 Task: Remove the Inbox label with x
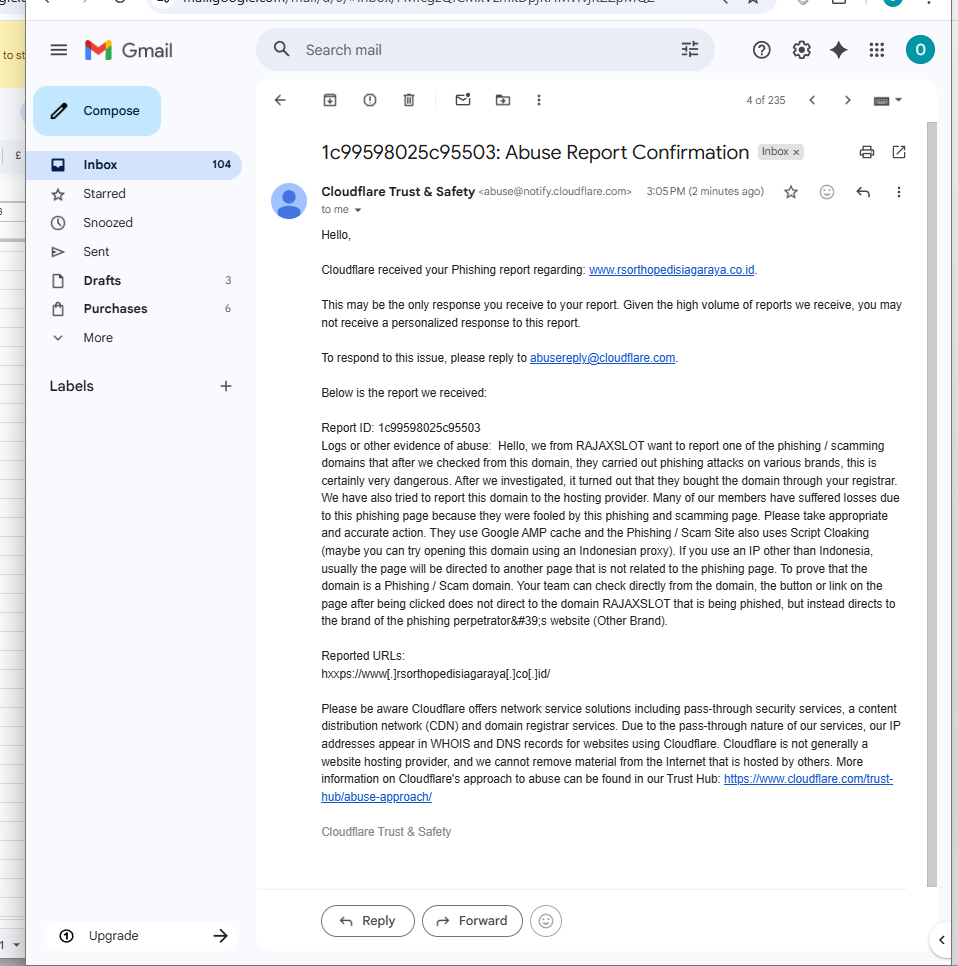point(796,152)
